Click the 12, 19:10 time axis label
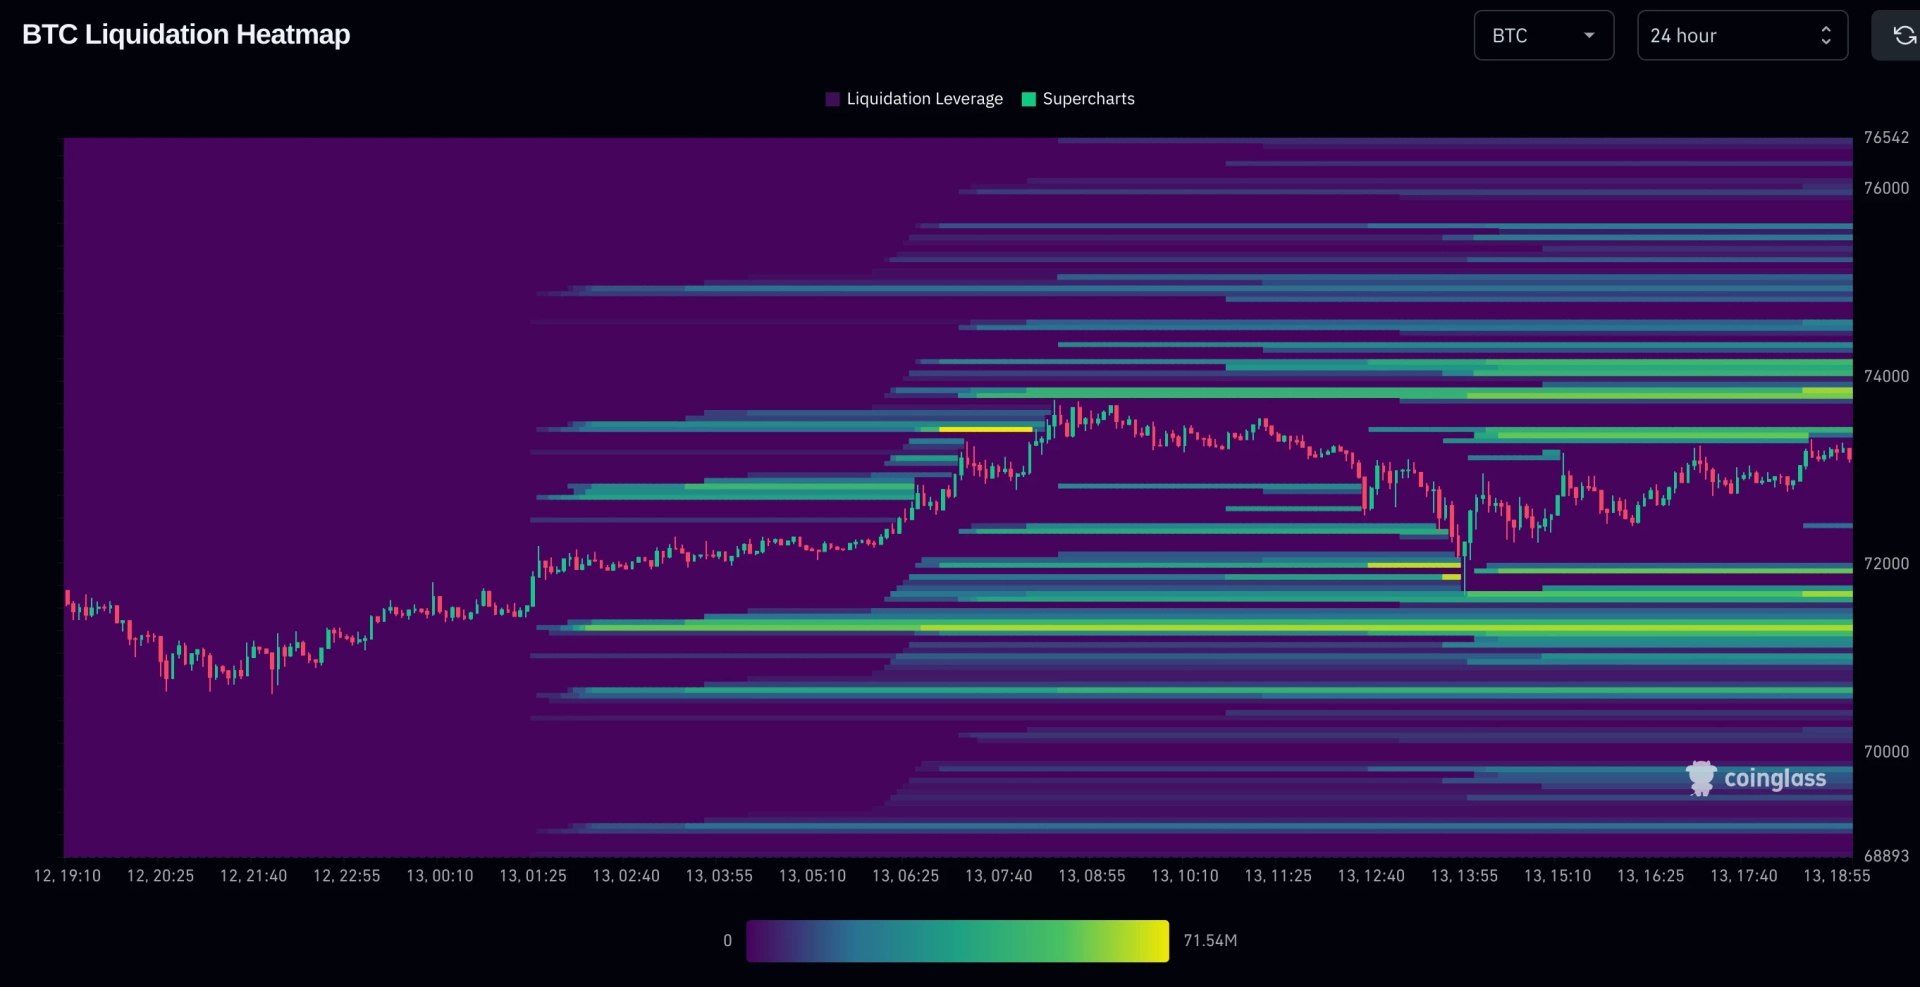This screenshot has width=1920, height=987. point(67,876)
